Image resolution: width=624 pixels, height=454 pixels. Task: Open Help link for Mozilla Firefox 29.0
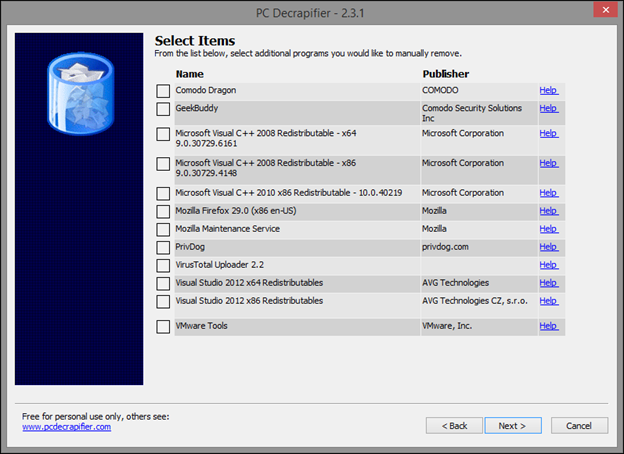pyautogui.click(x=549, y=211)
